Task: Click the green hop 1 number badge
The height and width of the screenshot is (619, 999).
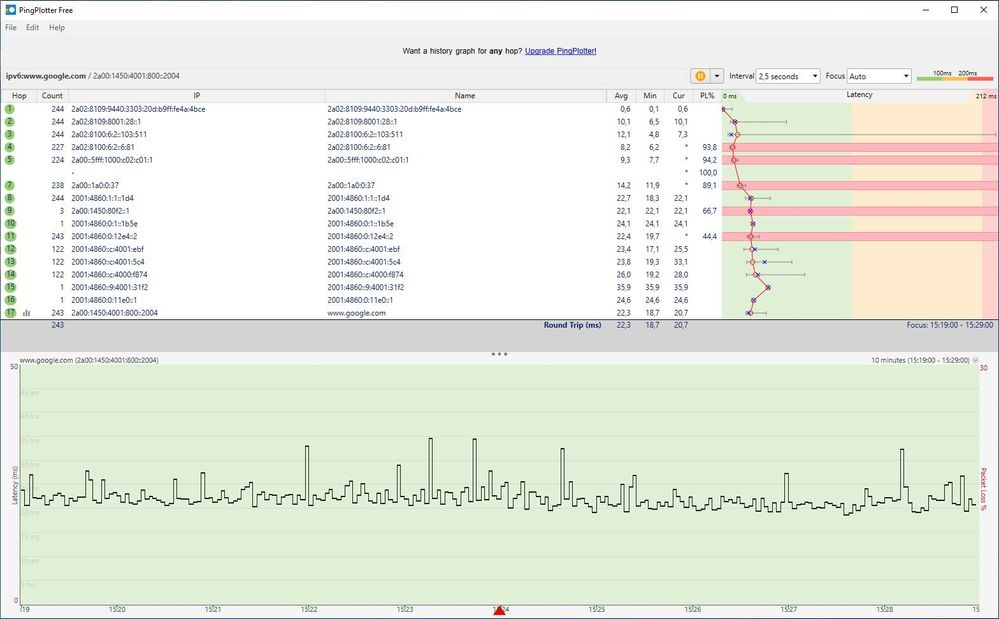Action: 9,108
